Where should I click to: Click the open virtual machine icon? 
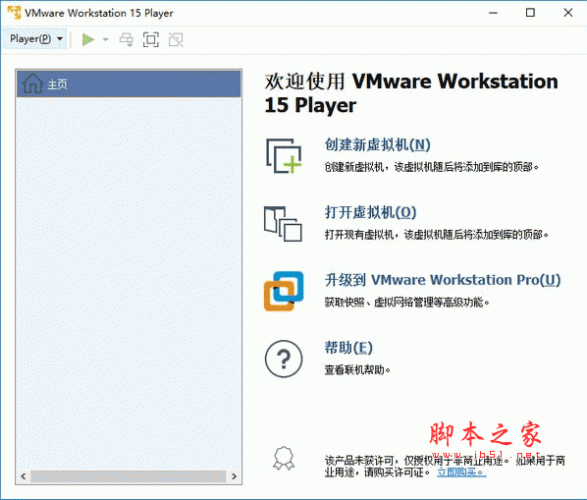tap(283, 223)
